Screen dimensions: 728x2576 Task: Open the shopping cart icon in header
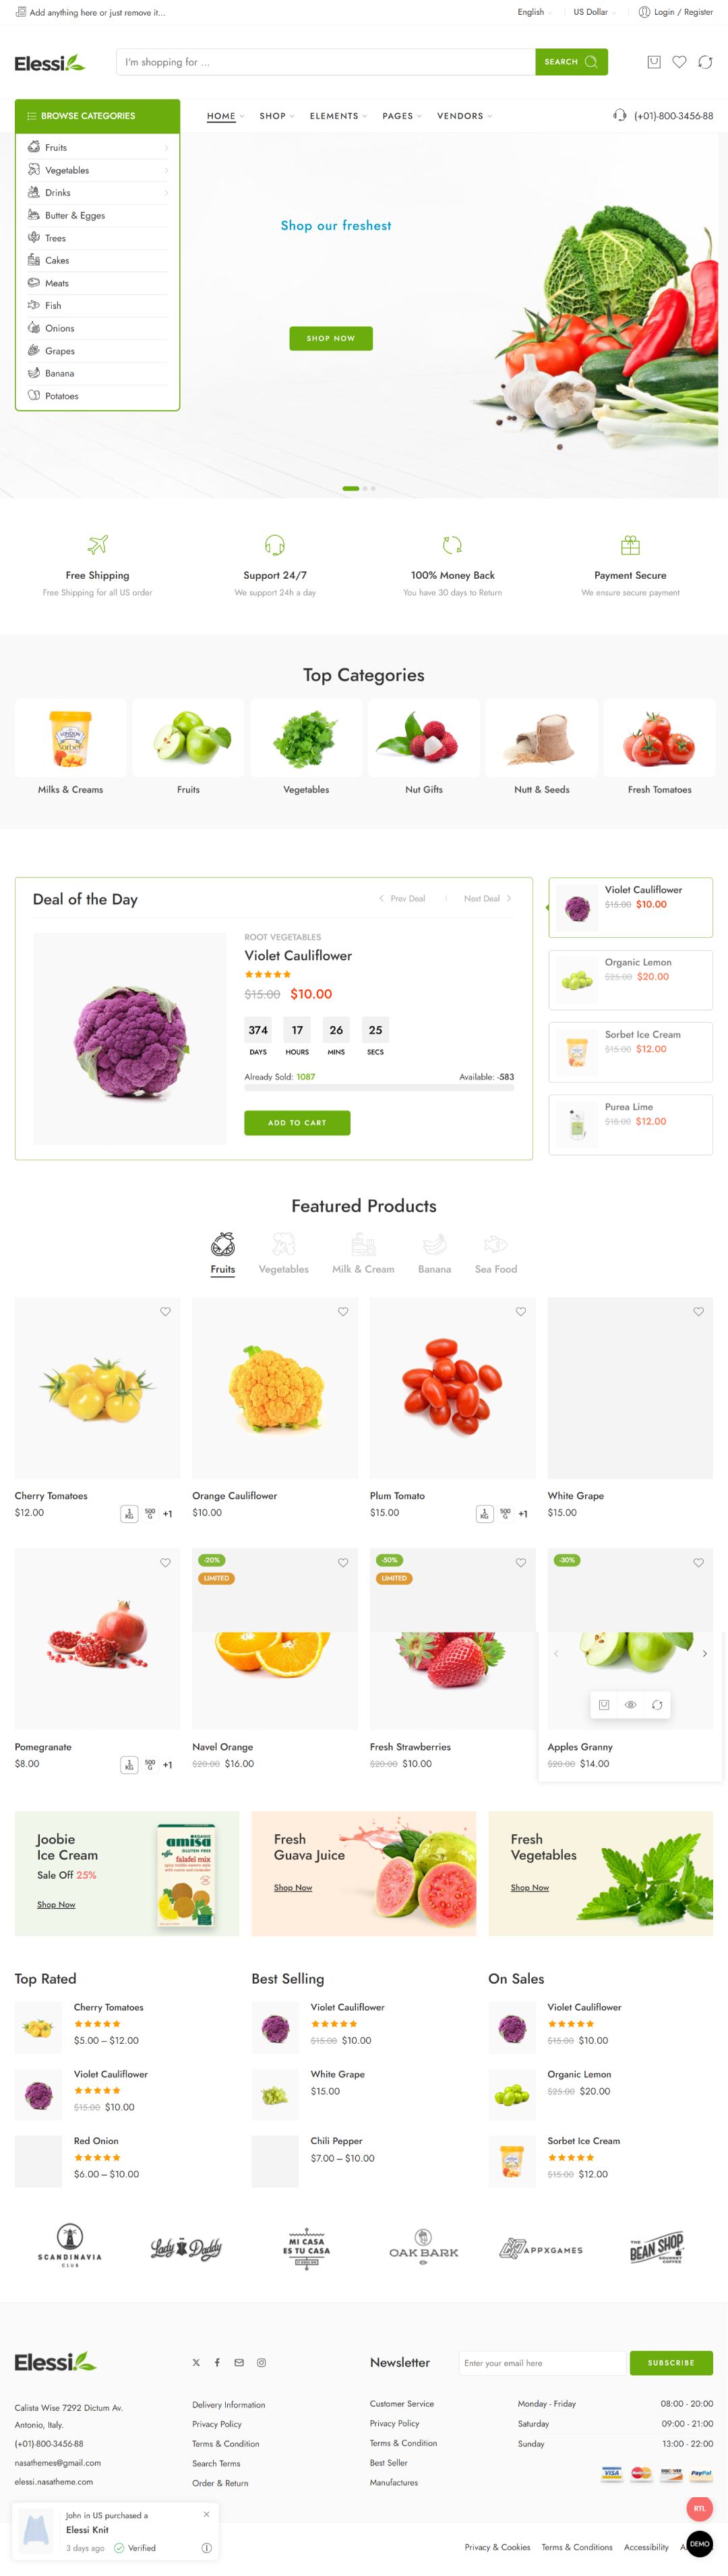click(654, 62)
